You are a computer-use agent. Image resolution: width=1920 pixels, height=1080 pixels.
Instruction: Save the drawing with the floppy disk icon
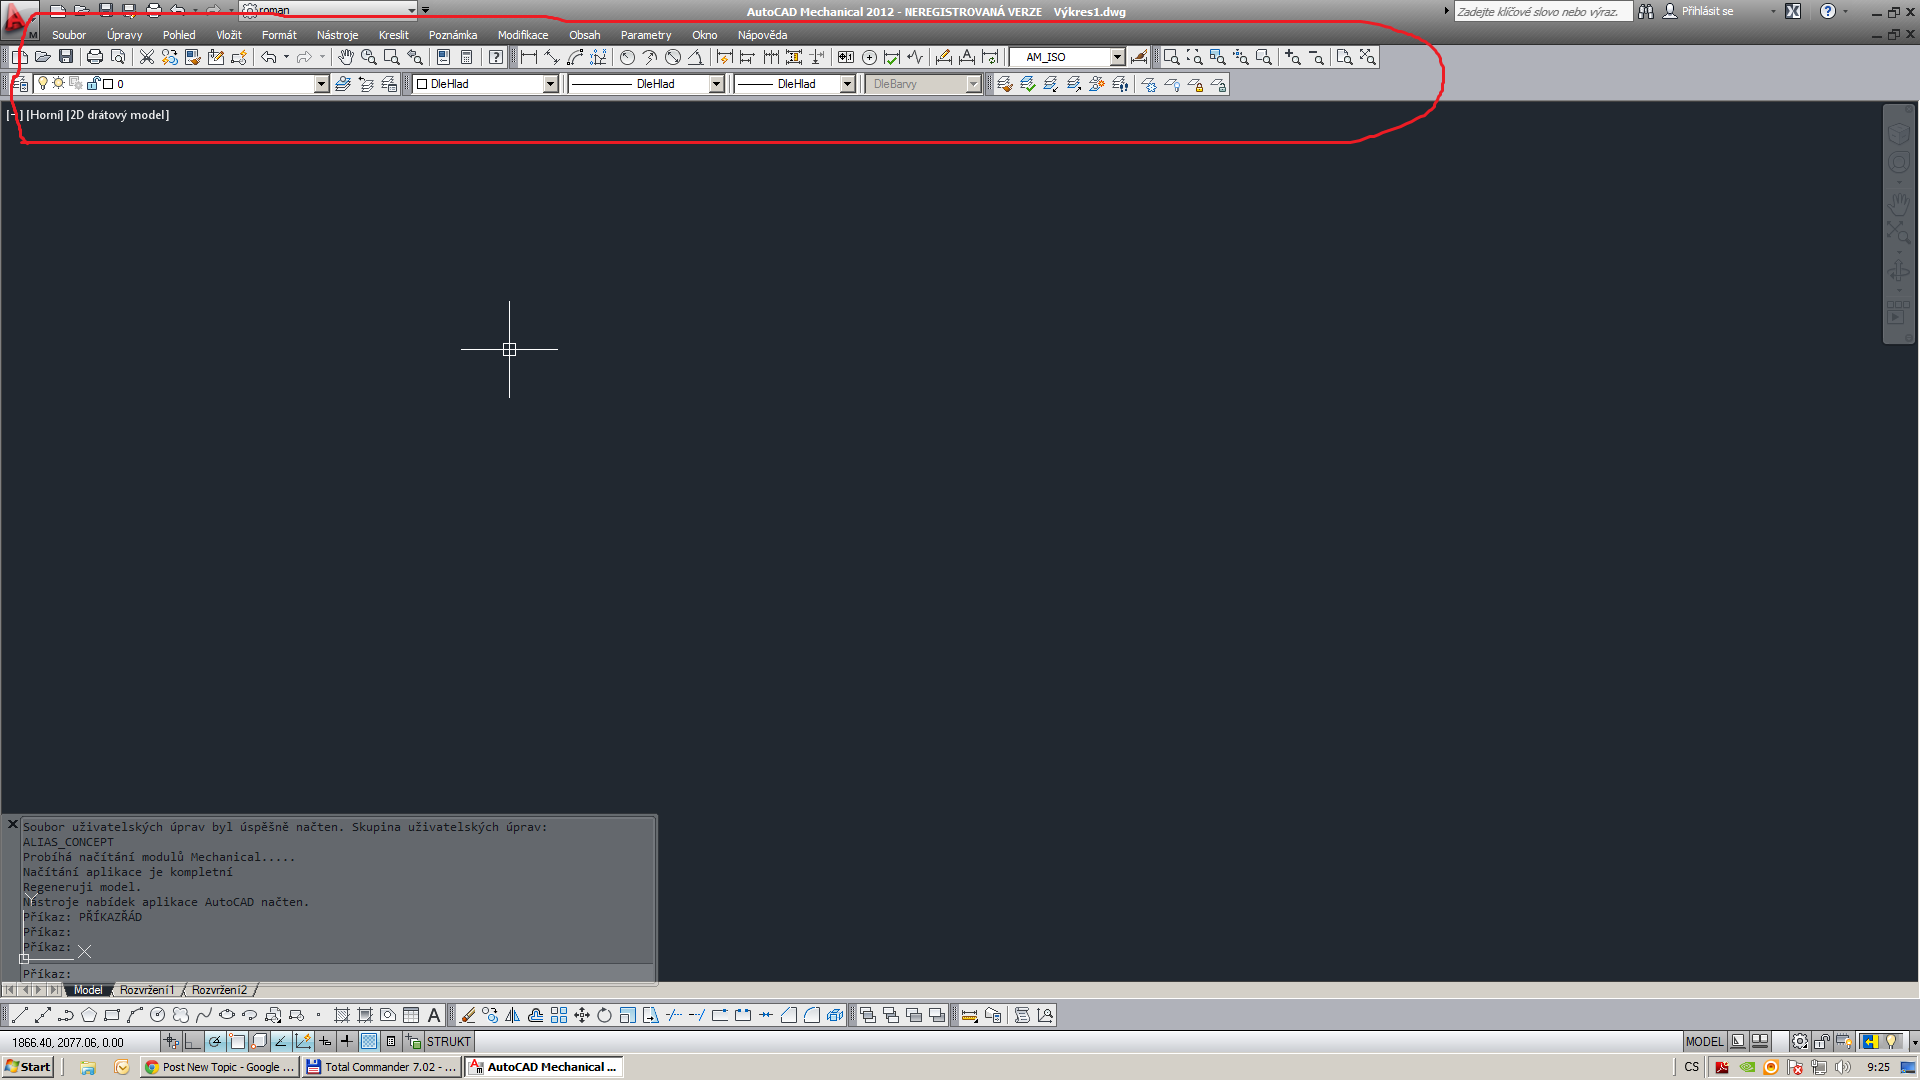click(66, 57)
